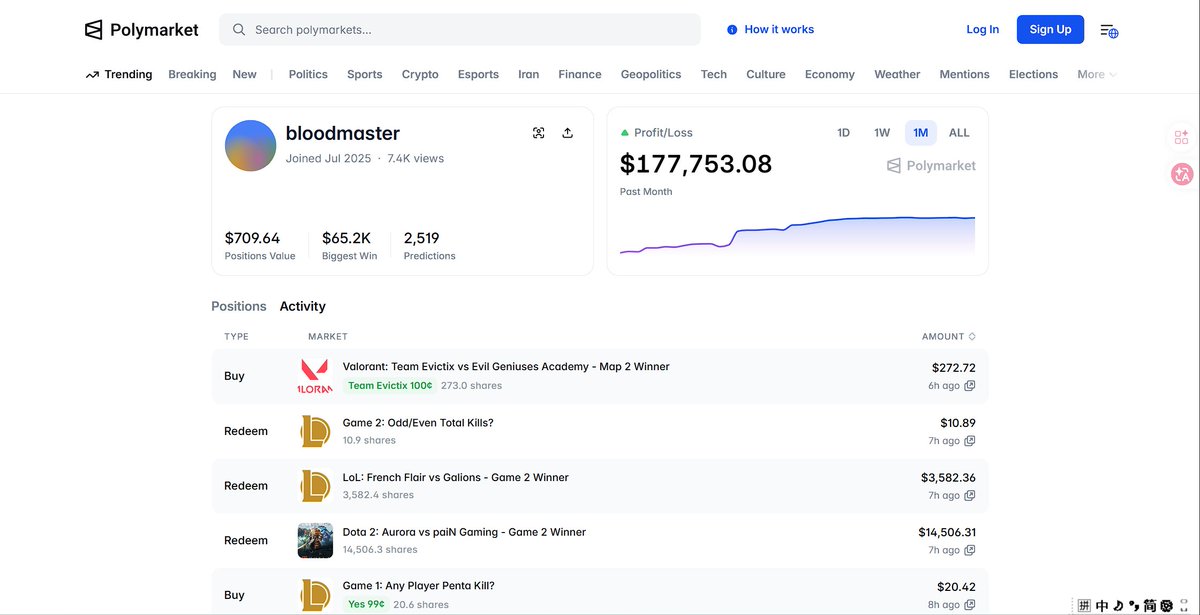Open LoL French Flair vs Galions market
This screenshot has width=1200, height=615.
coord(456,478)
